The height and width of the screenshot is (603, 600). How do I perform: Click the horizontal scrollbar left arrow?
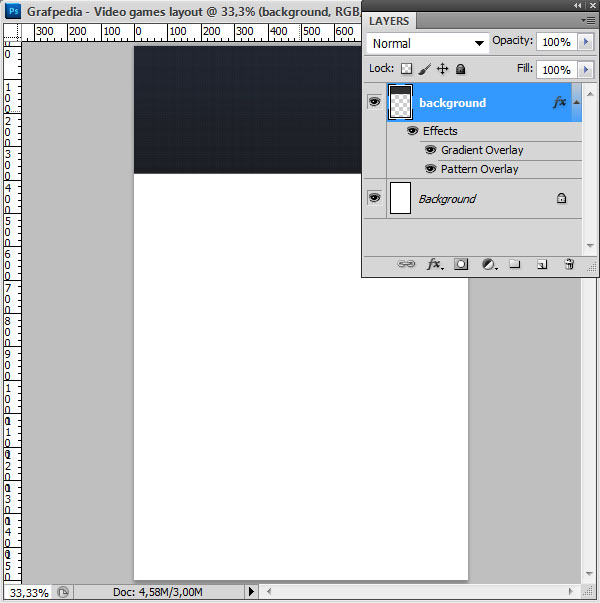pos(269,591)
